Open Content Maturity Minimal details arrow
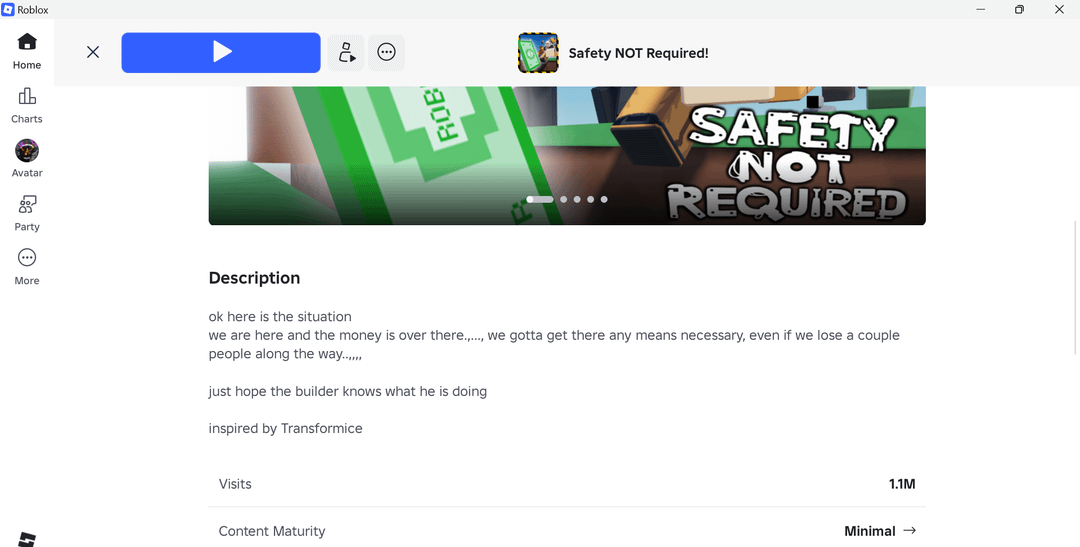 tap(910, 530)
